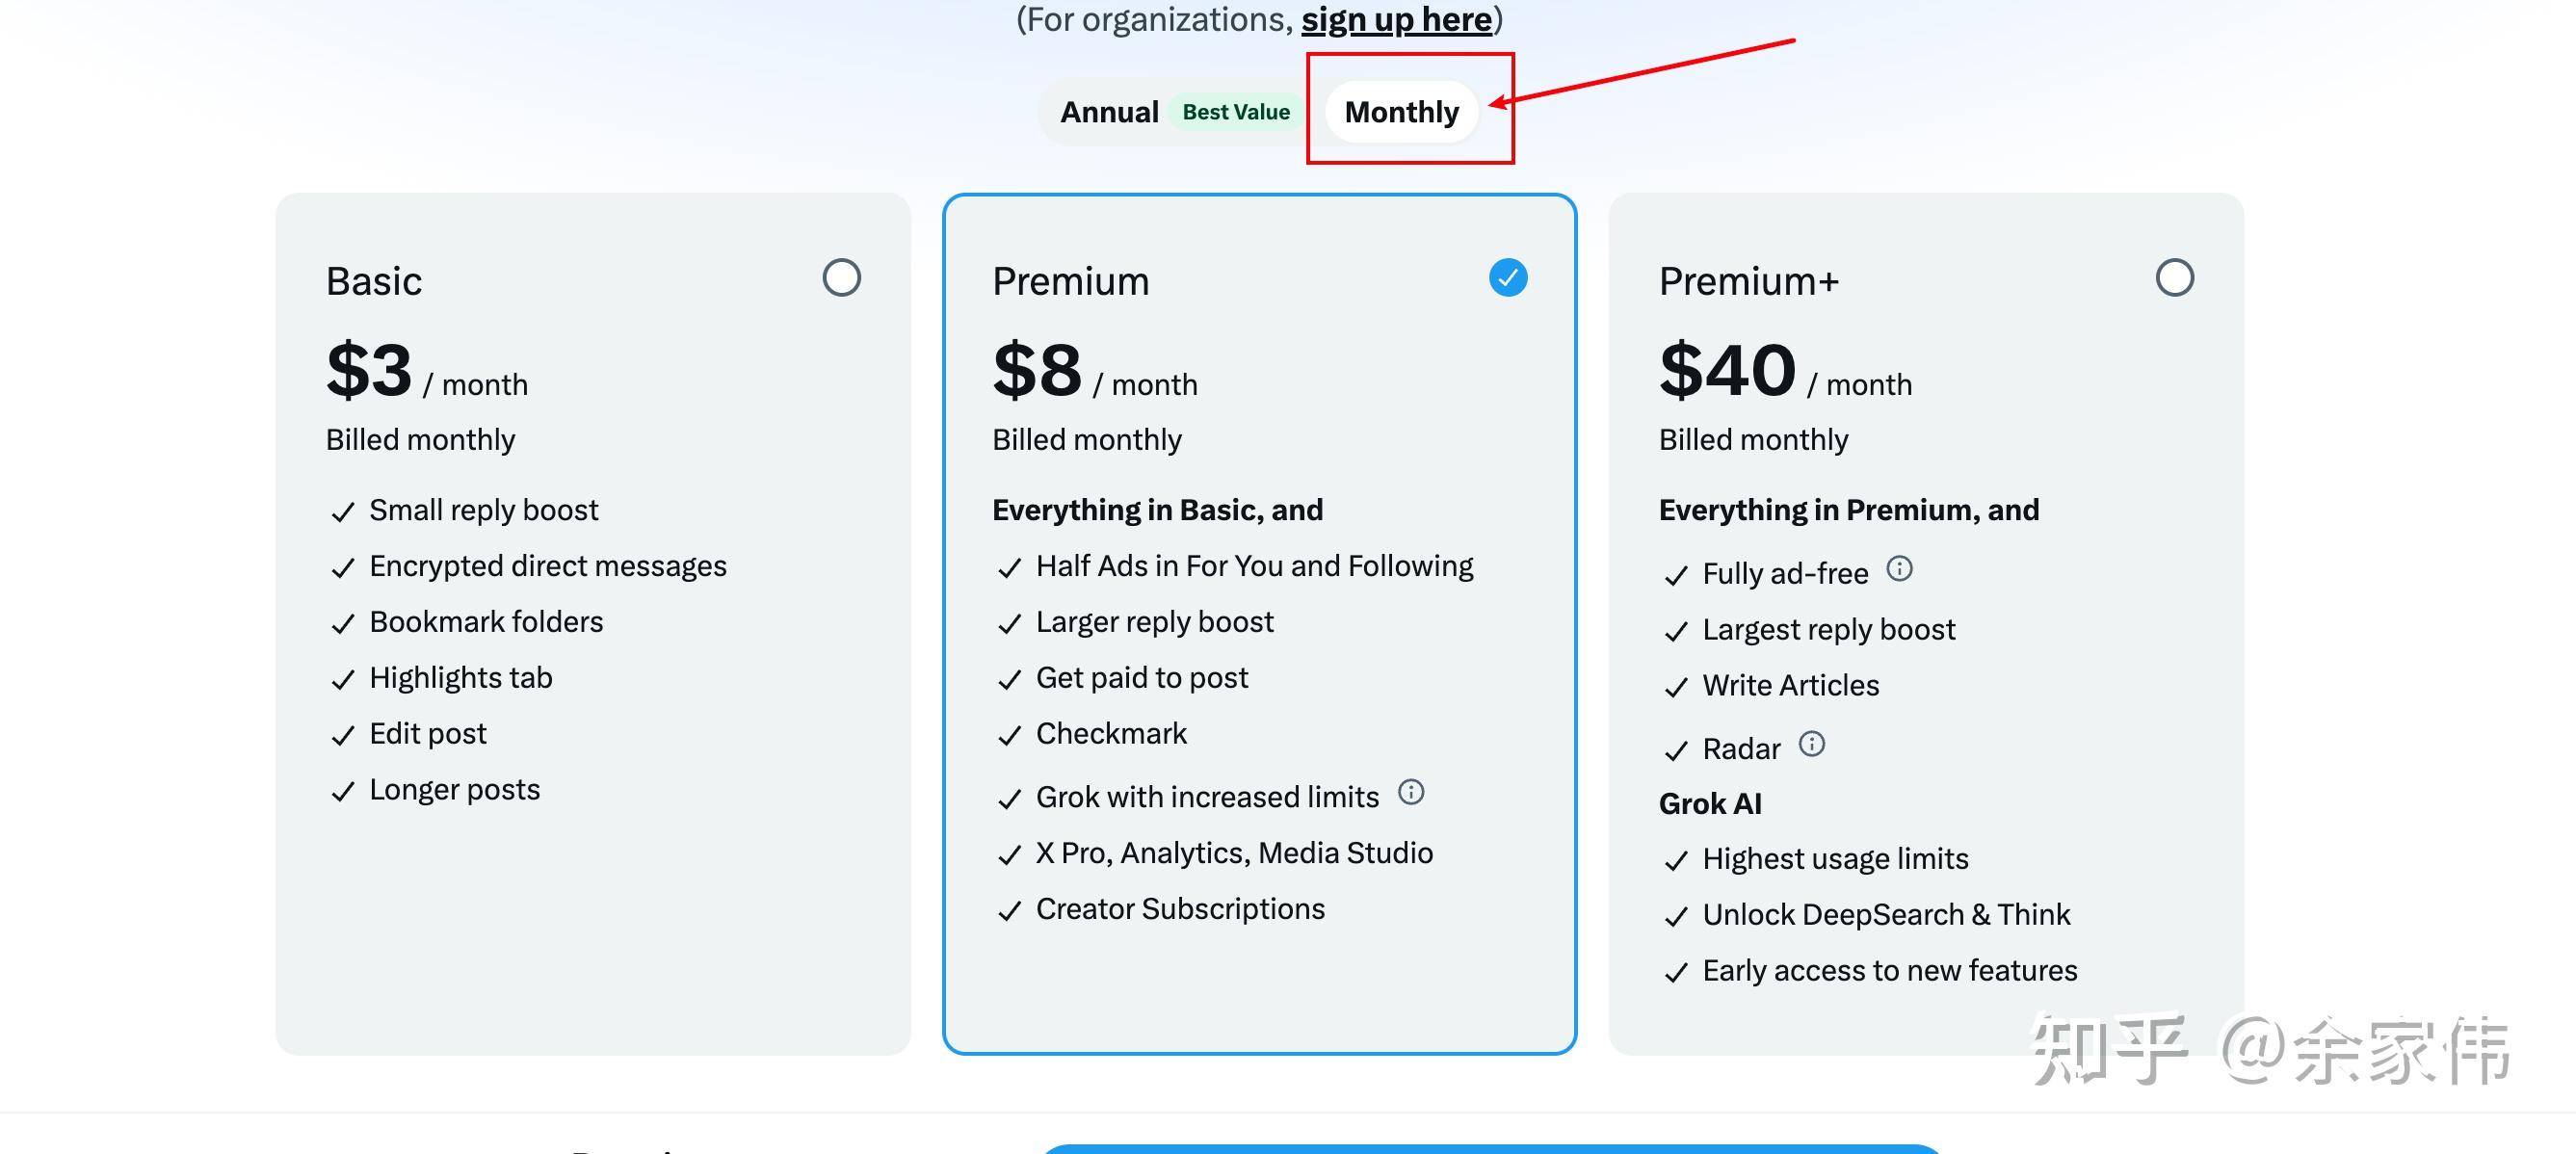Open the info icon beside Radar
The width and height of the screenshot is (2576, 1154).
pyautogui.click(x=1811, y=744)
